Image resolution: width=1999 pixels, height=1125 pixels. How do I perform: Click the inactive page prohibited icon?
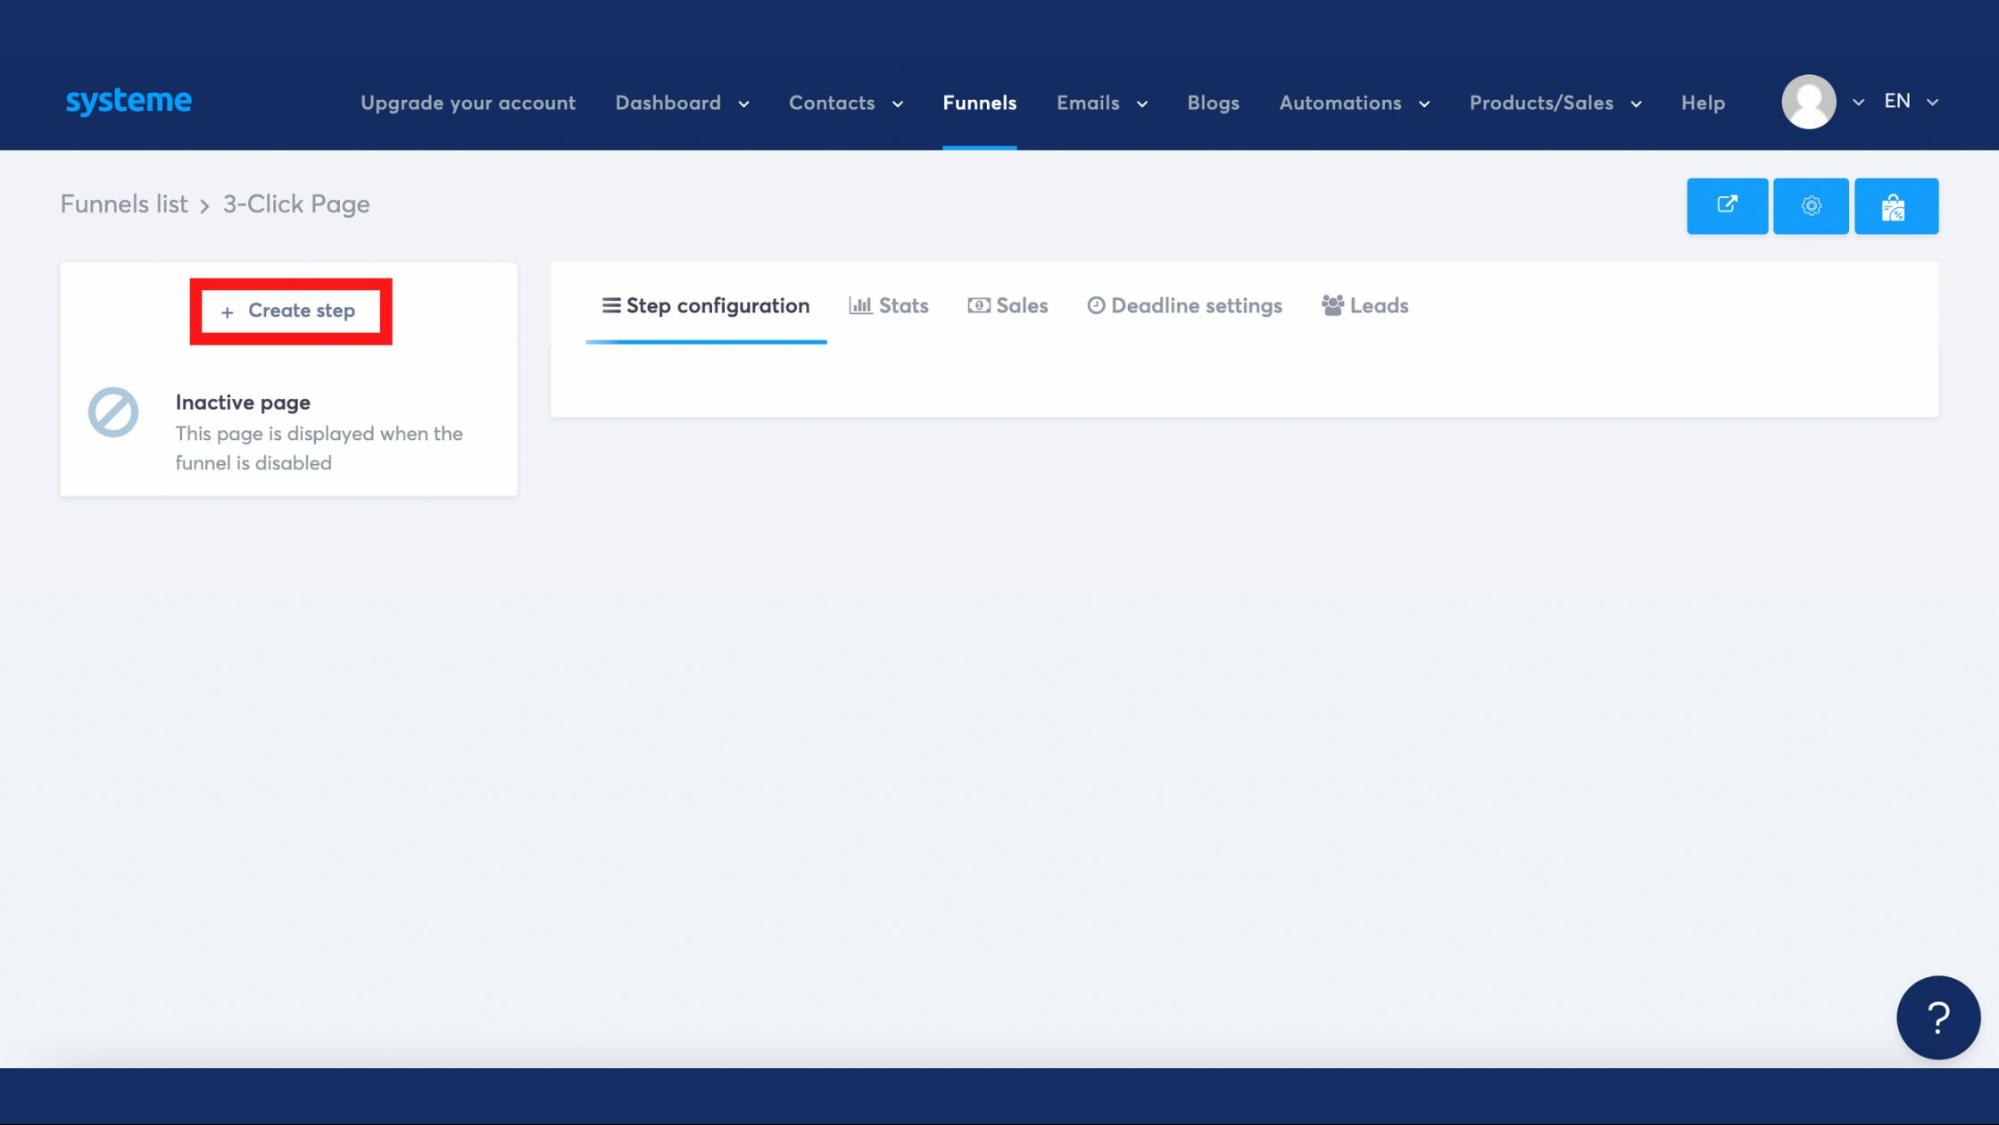(113, 412)
